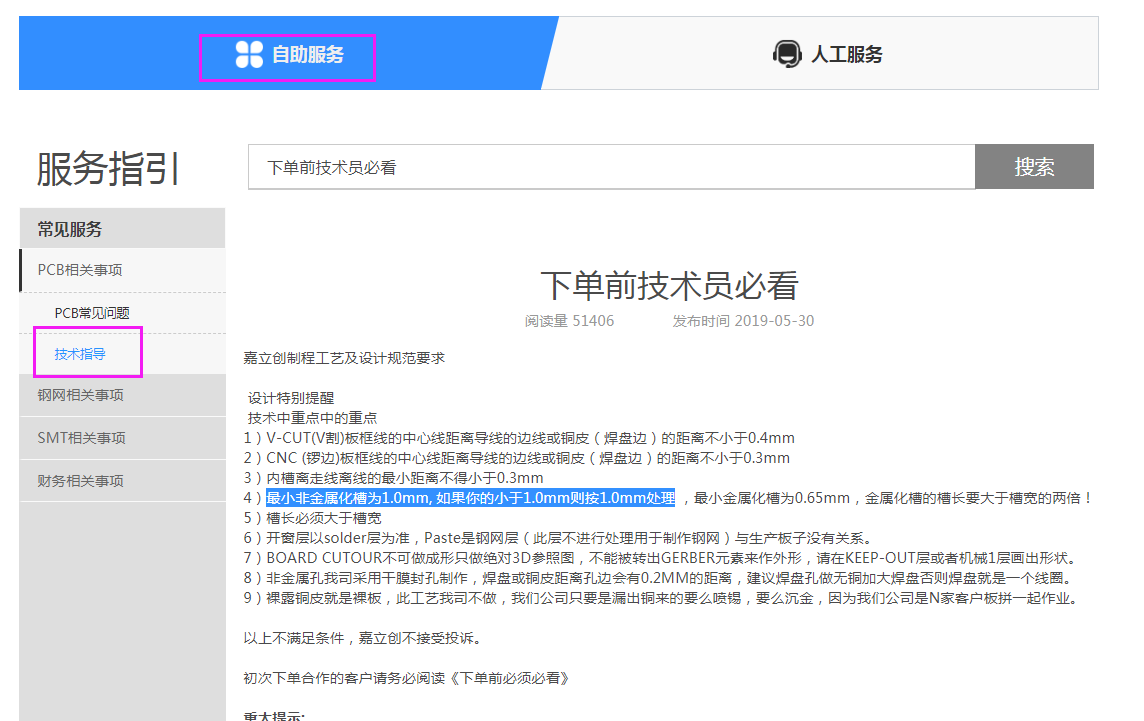Open the 《下单前必须必看》 reference
Image resolution: width=1144 pixels, height=721 pixels.
[510, 678]
